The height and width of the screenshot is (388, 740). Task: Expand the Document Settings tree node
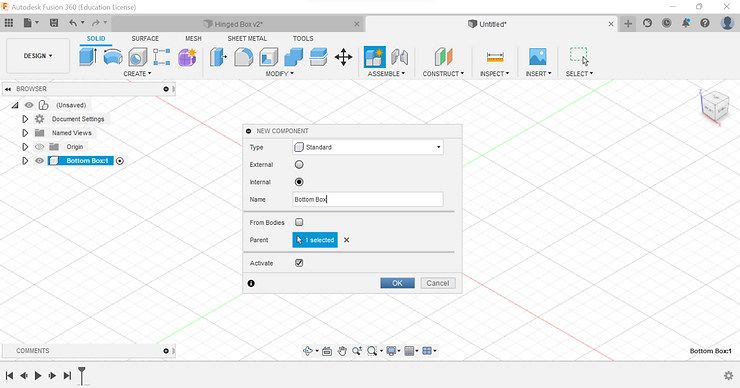pyautogui.click(x=25, y=119)
